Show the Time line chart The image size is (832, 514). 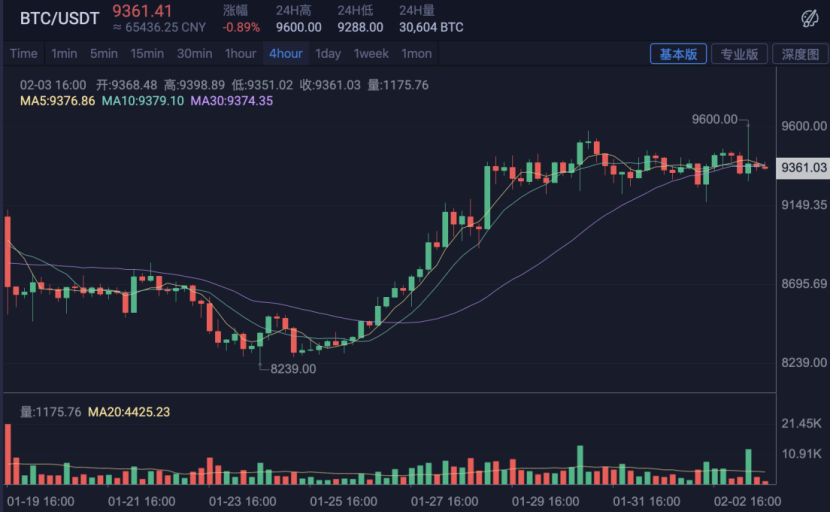pos(23,54)
